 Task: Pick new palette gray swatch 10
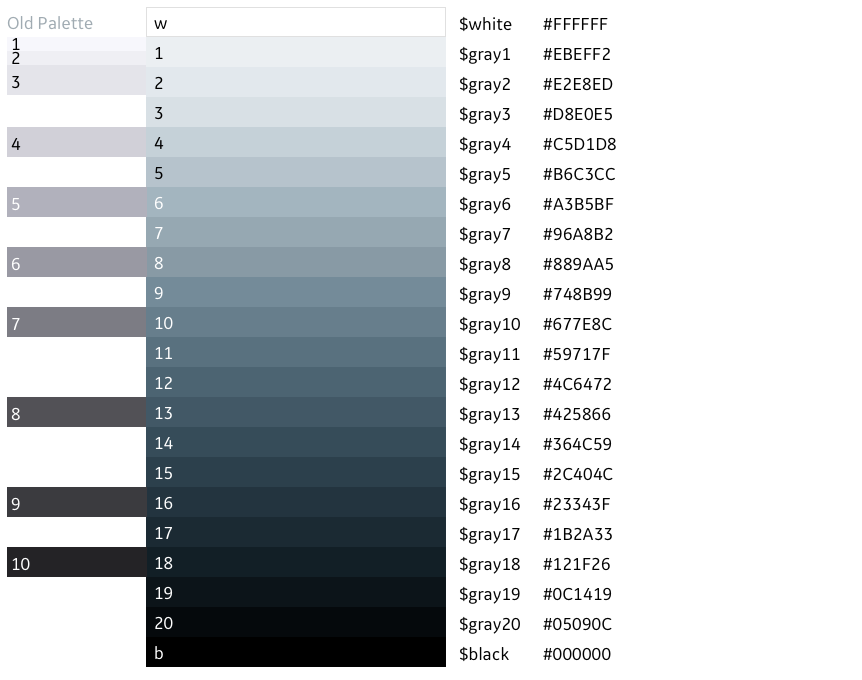tap(296, 322)
